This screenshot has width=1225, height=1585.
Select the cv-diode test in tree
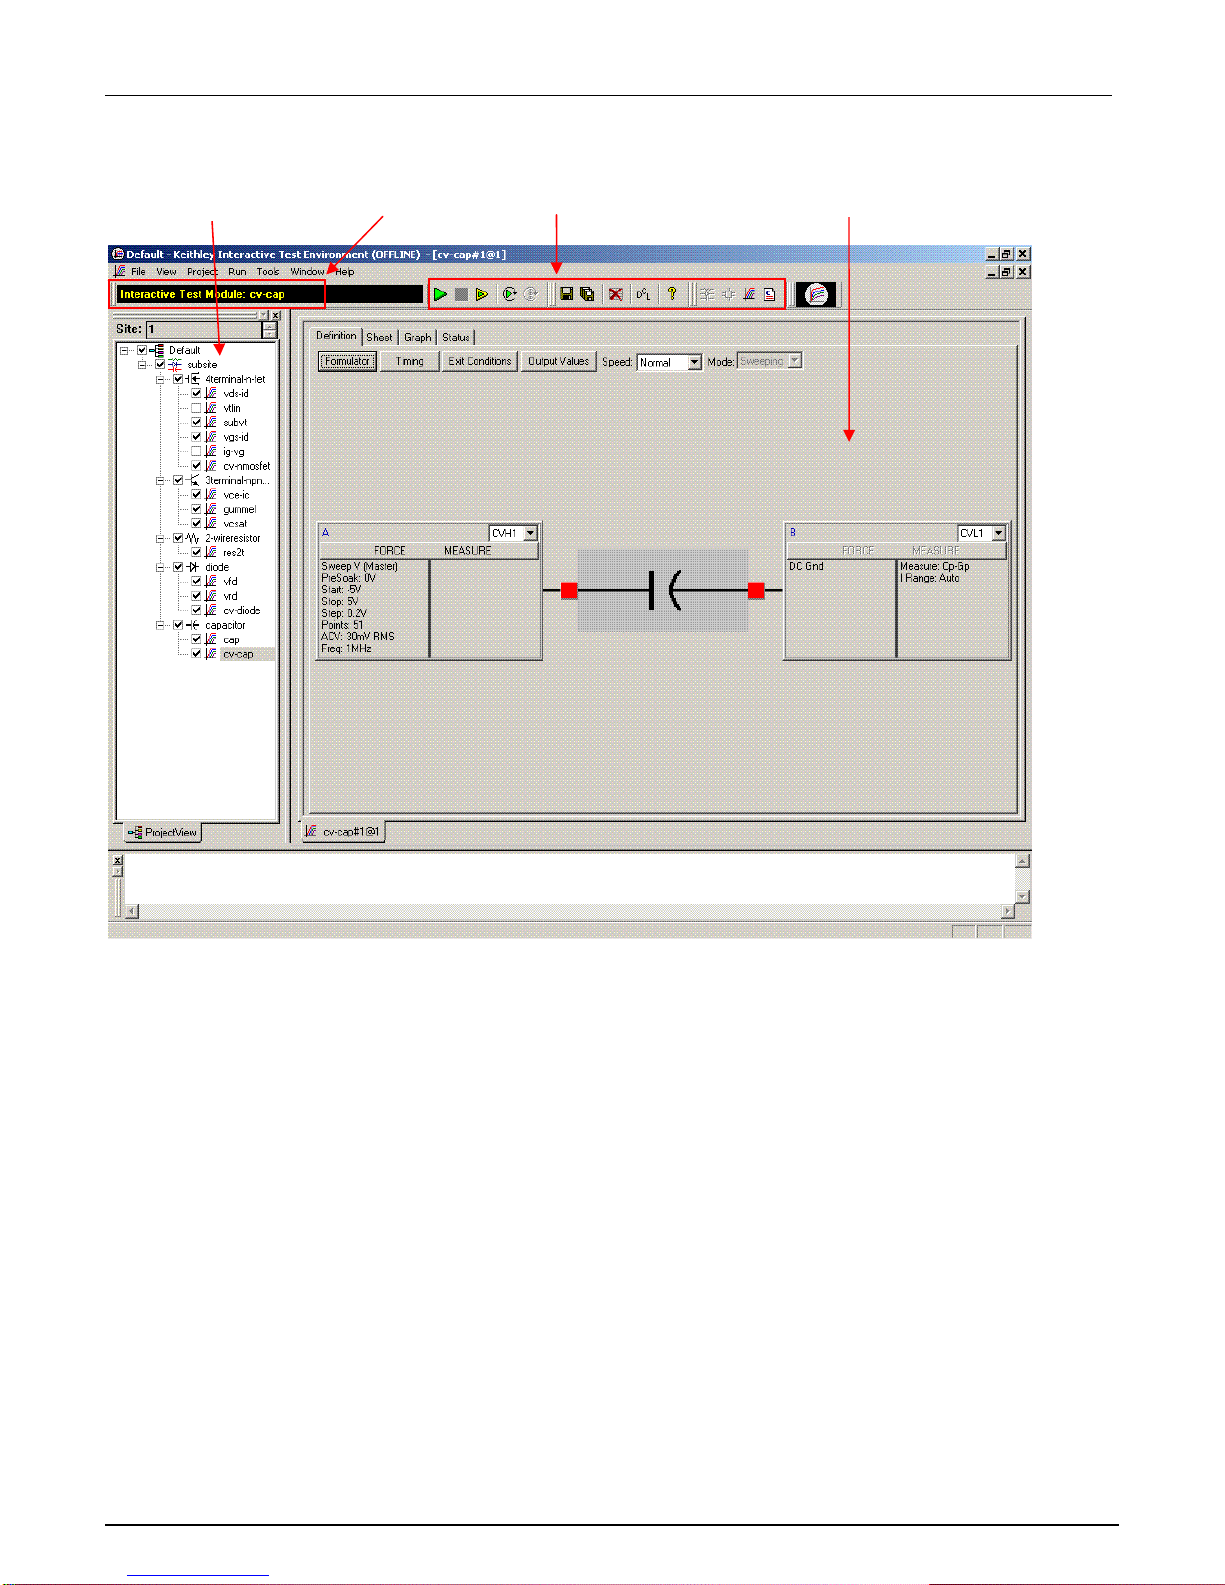pos(241,610)
